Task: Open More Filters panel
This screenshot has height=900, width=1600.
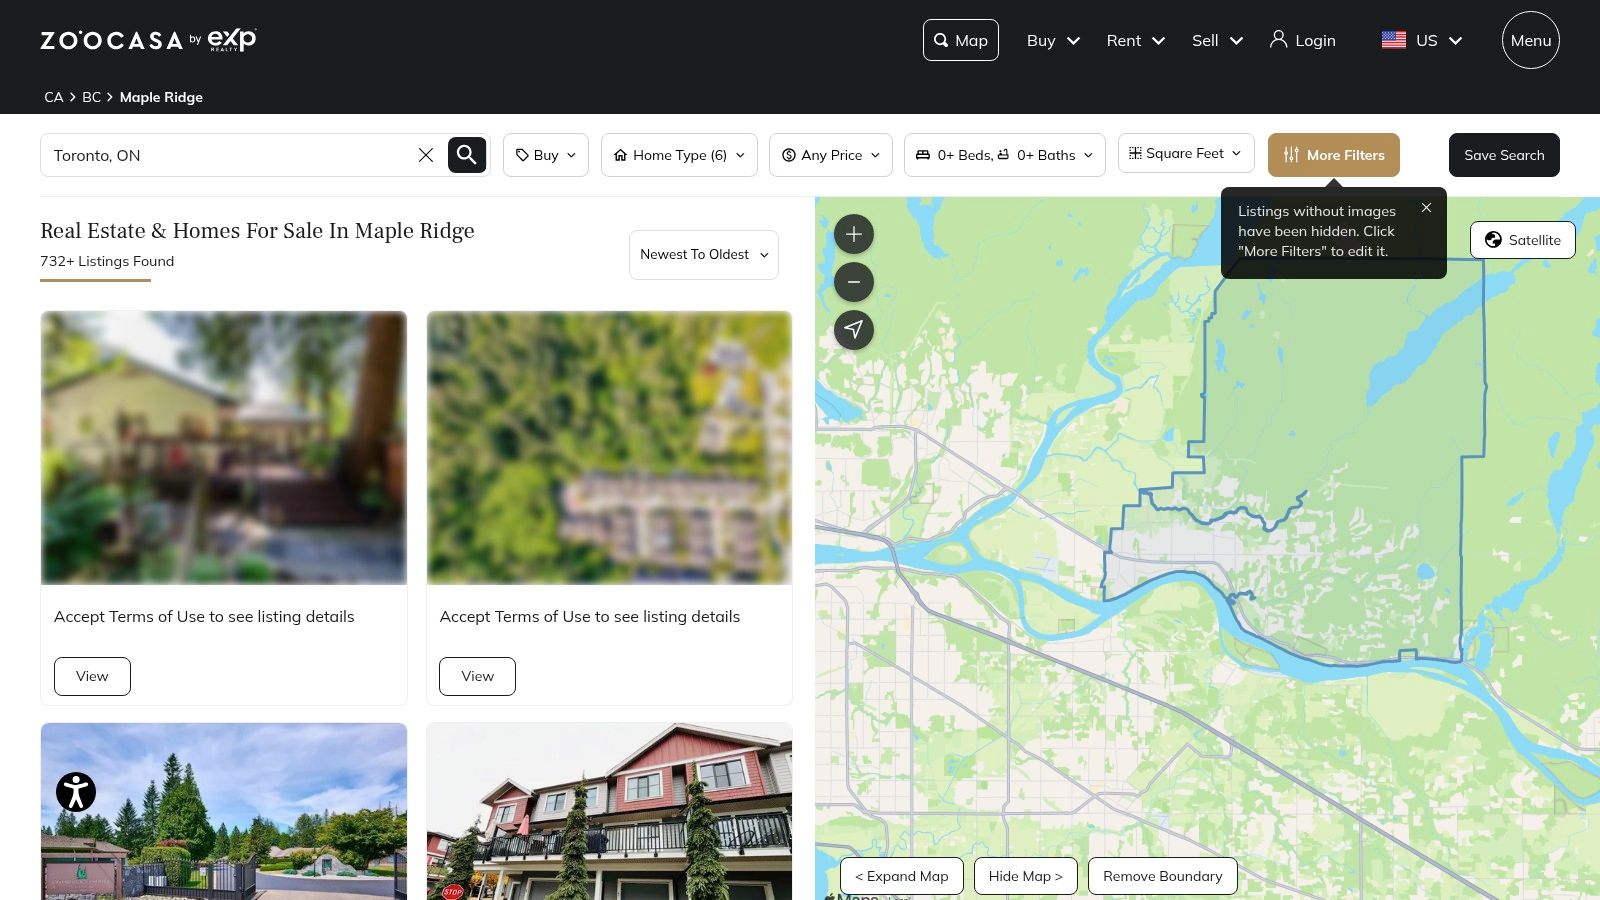Action: tap(1334, 155)
